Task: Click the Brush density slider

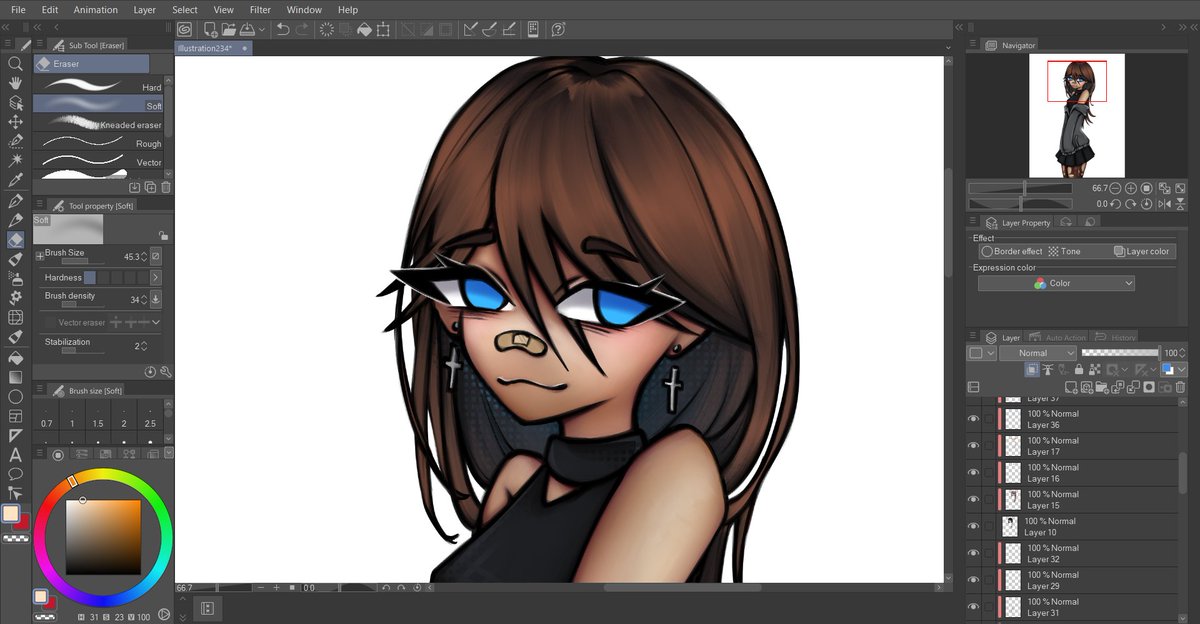Action: 82,305
